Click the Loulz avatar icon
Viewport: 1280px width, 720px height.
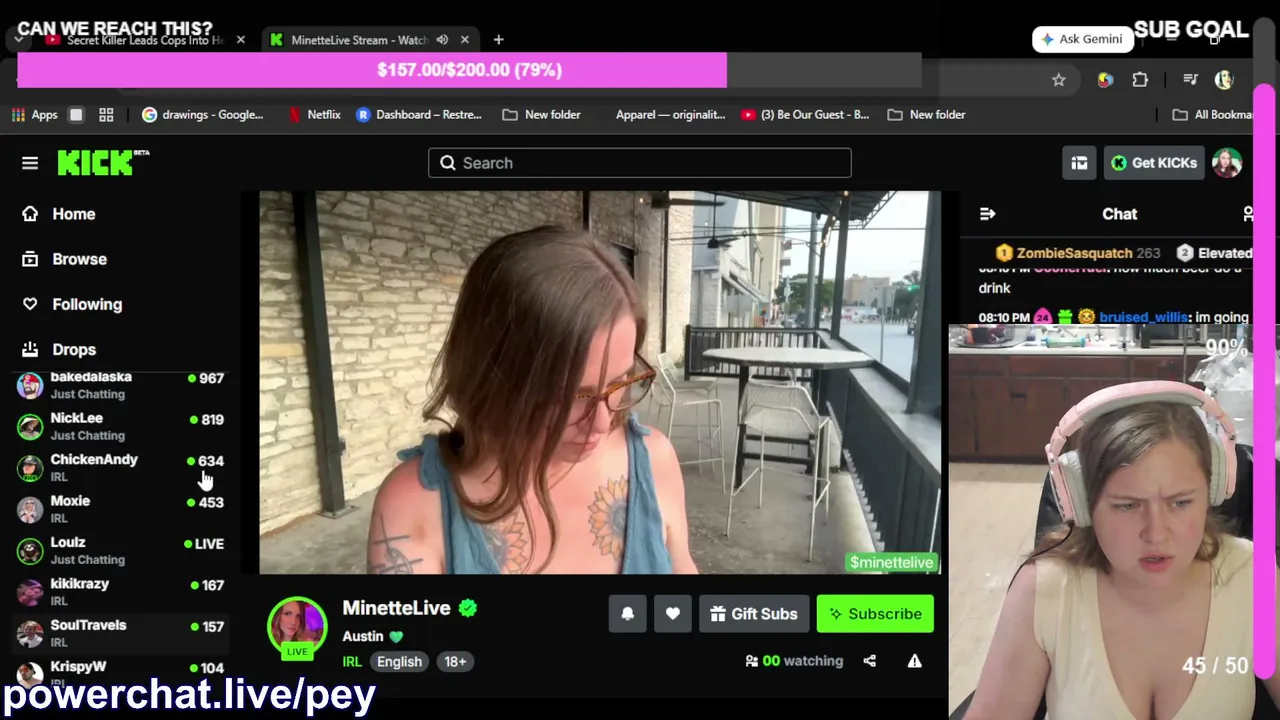(x=30, y=551)
